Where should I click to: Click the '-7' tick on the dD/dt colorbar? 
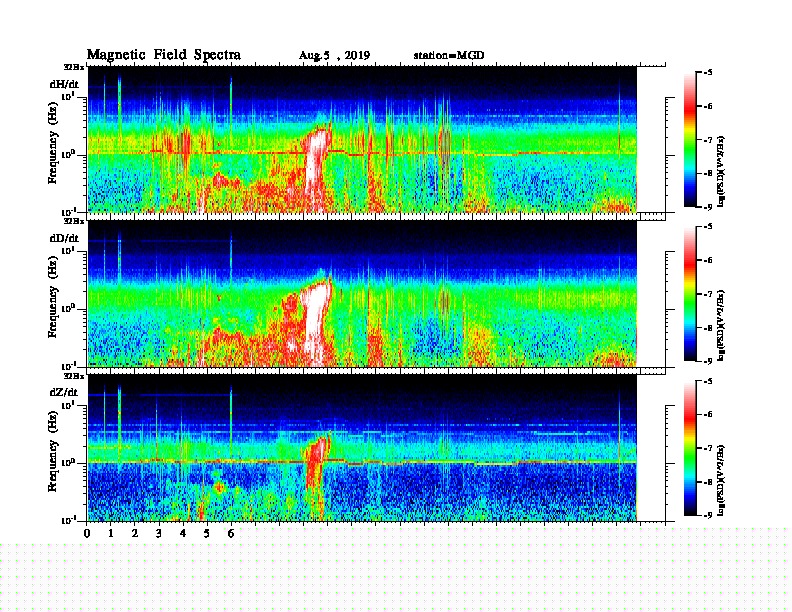click(708, 294)
